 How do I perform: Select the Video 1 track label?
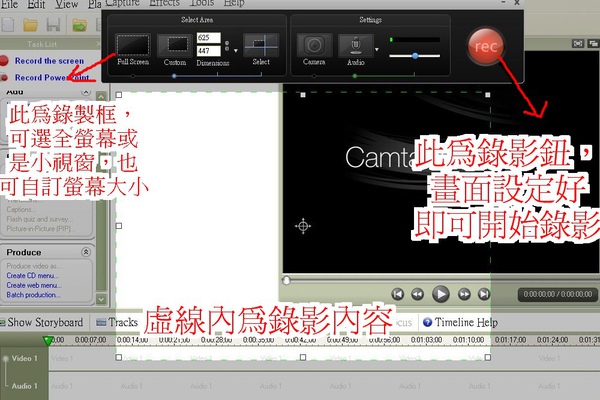24,358
